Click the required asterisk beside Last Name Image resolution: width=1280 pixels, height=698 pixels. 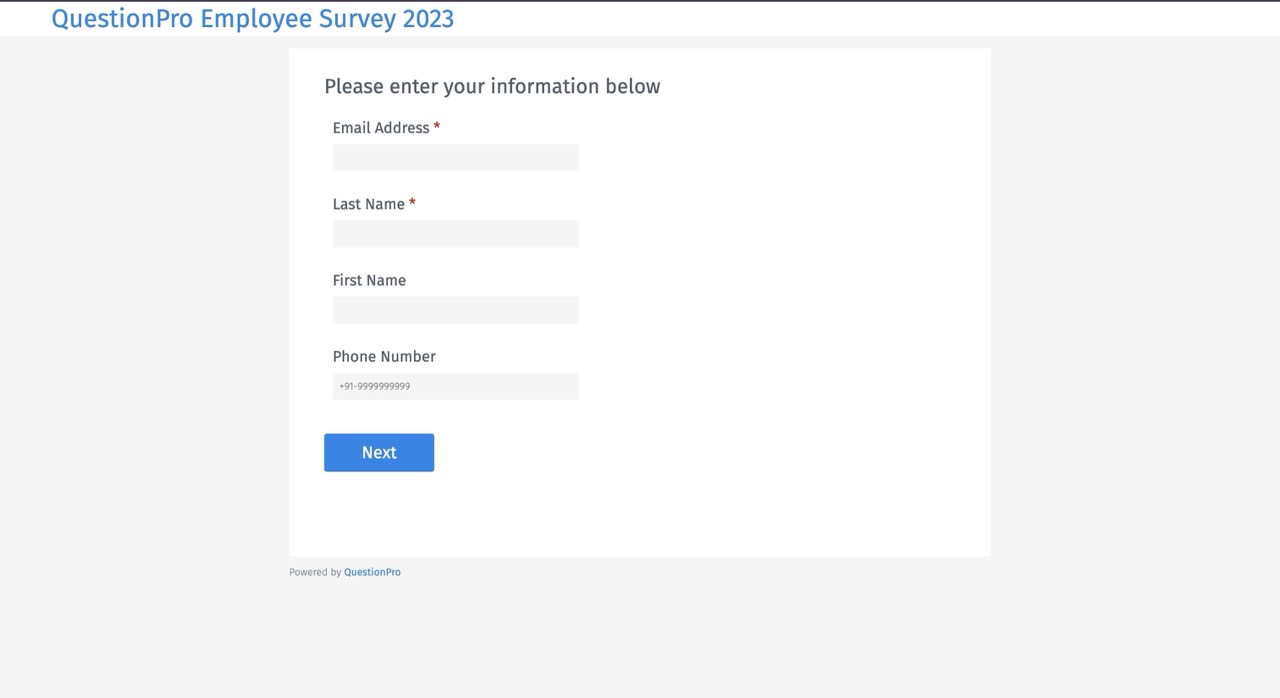click(412, 203)
